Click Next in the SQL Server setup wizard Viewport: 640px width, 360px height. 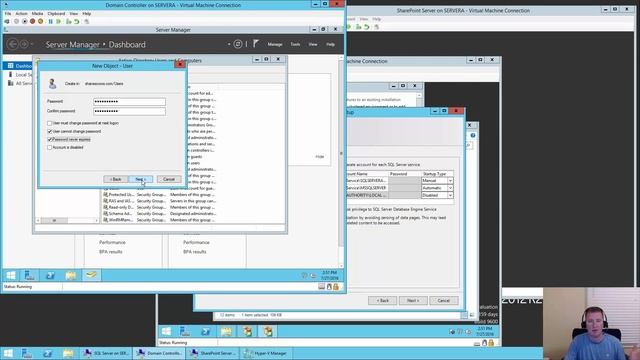point(413,301)
